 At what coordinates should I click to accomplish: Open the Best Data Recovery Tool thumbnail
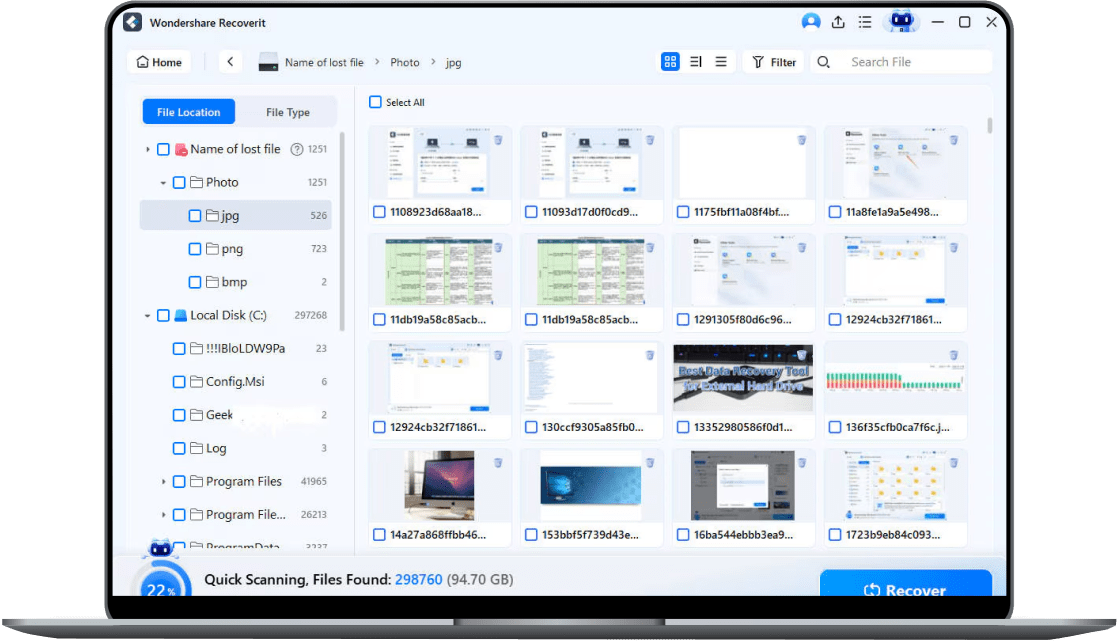pos(743,378)
